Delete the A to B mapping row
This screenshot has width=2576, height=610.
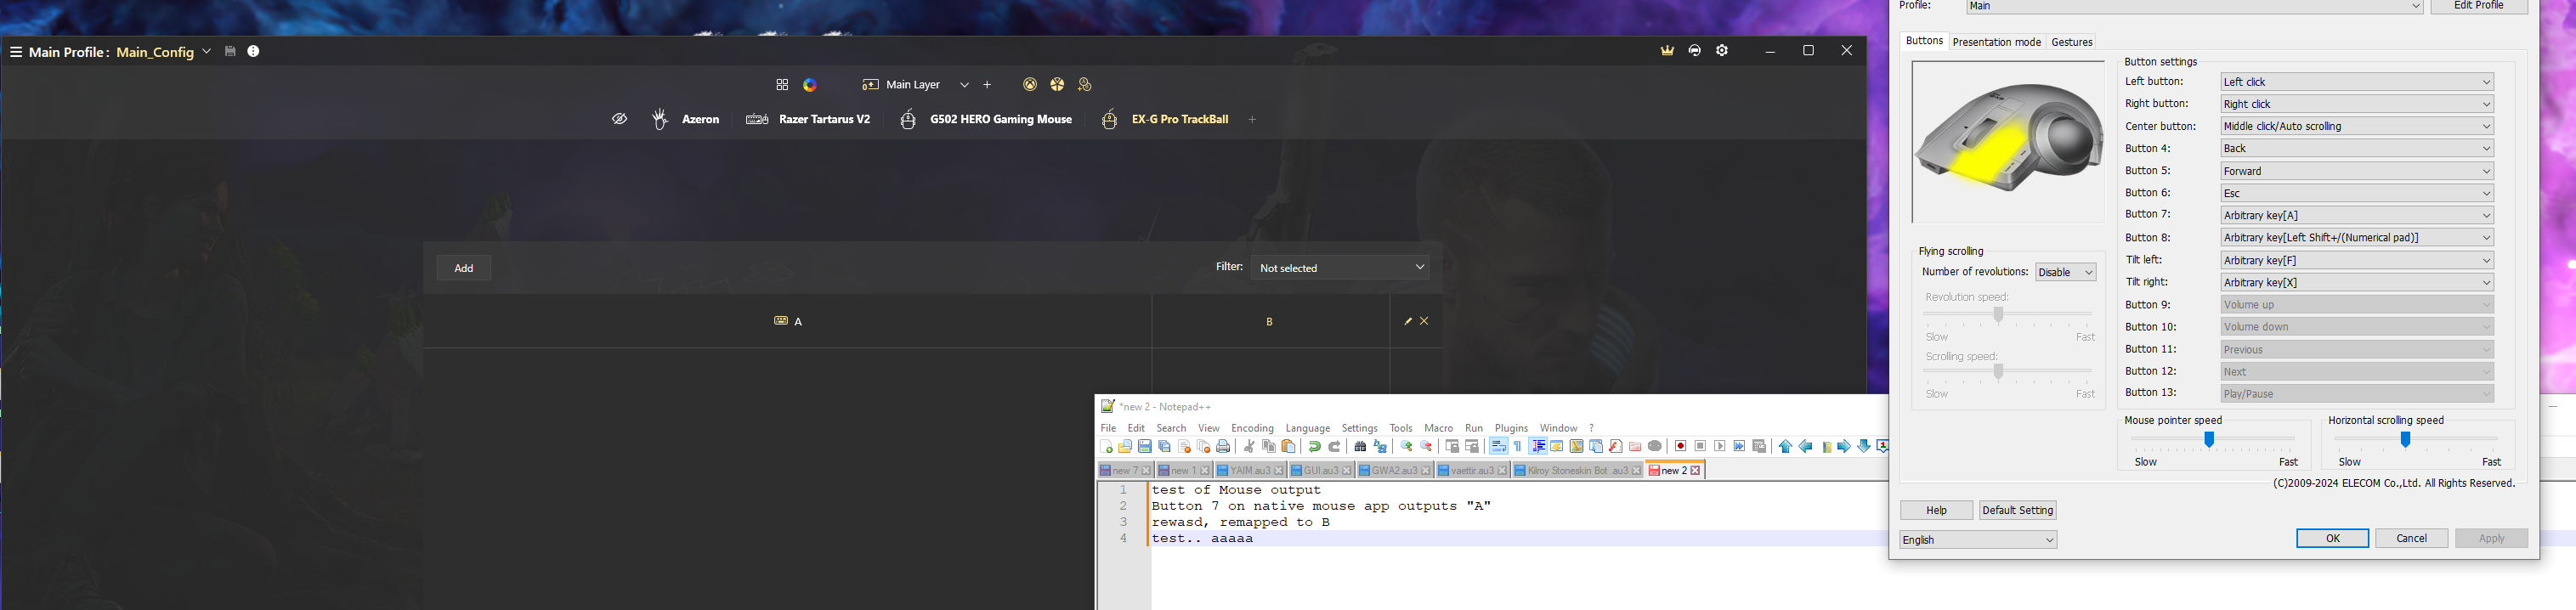coord(1424,321)
